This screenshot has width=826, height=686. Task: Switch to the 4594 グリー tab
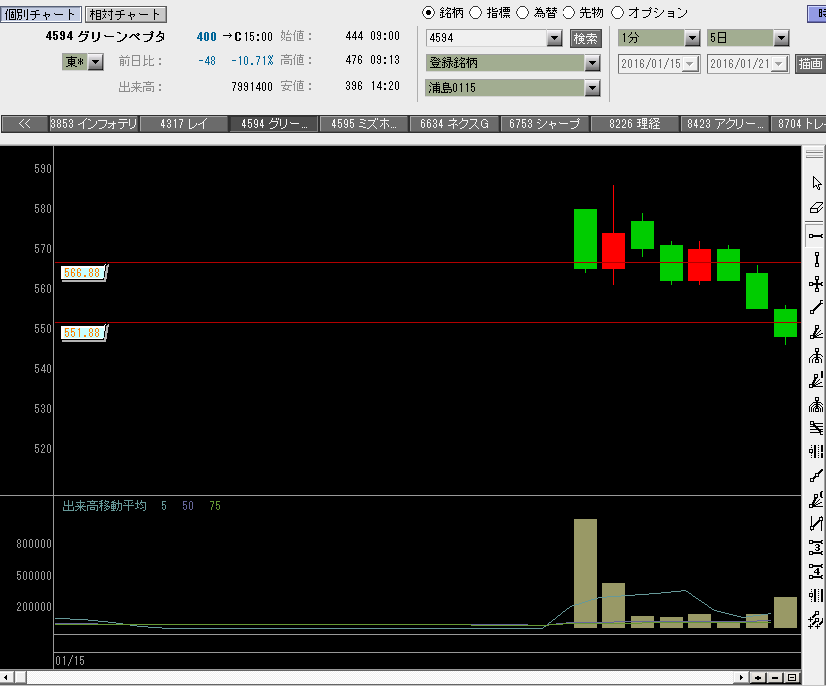pos(274,124)
